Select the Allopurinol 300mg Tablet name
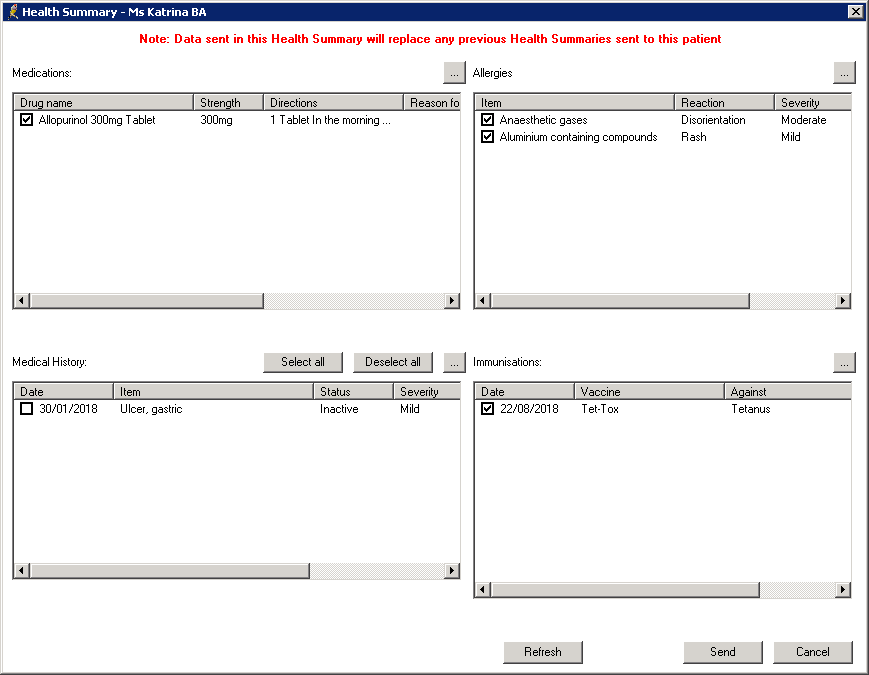 tap(97, 120)
